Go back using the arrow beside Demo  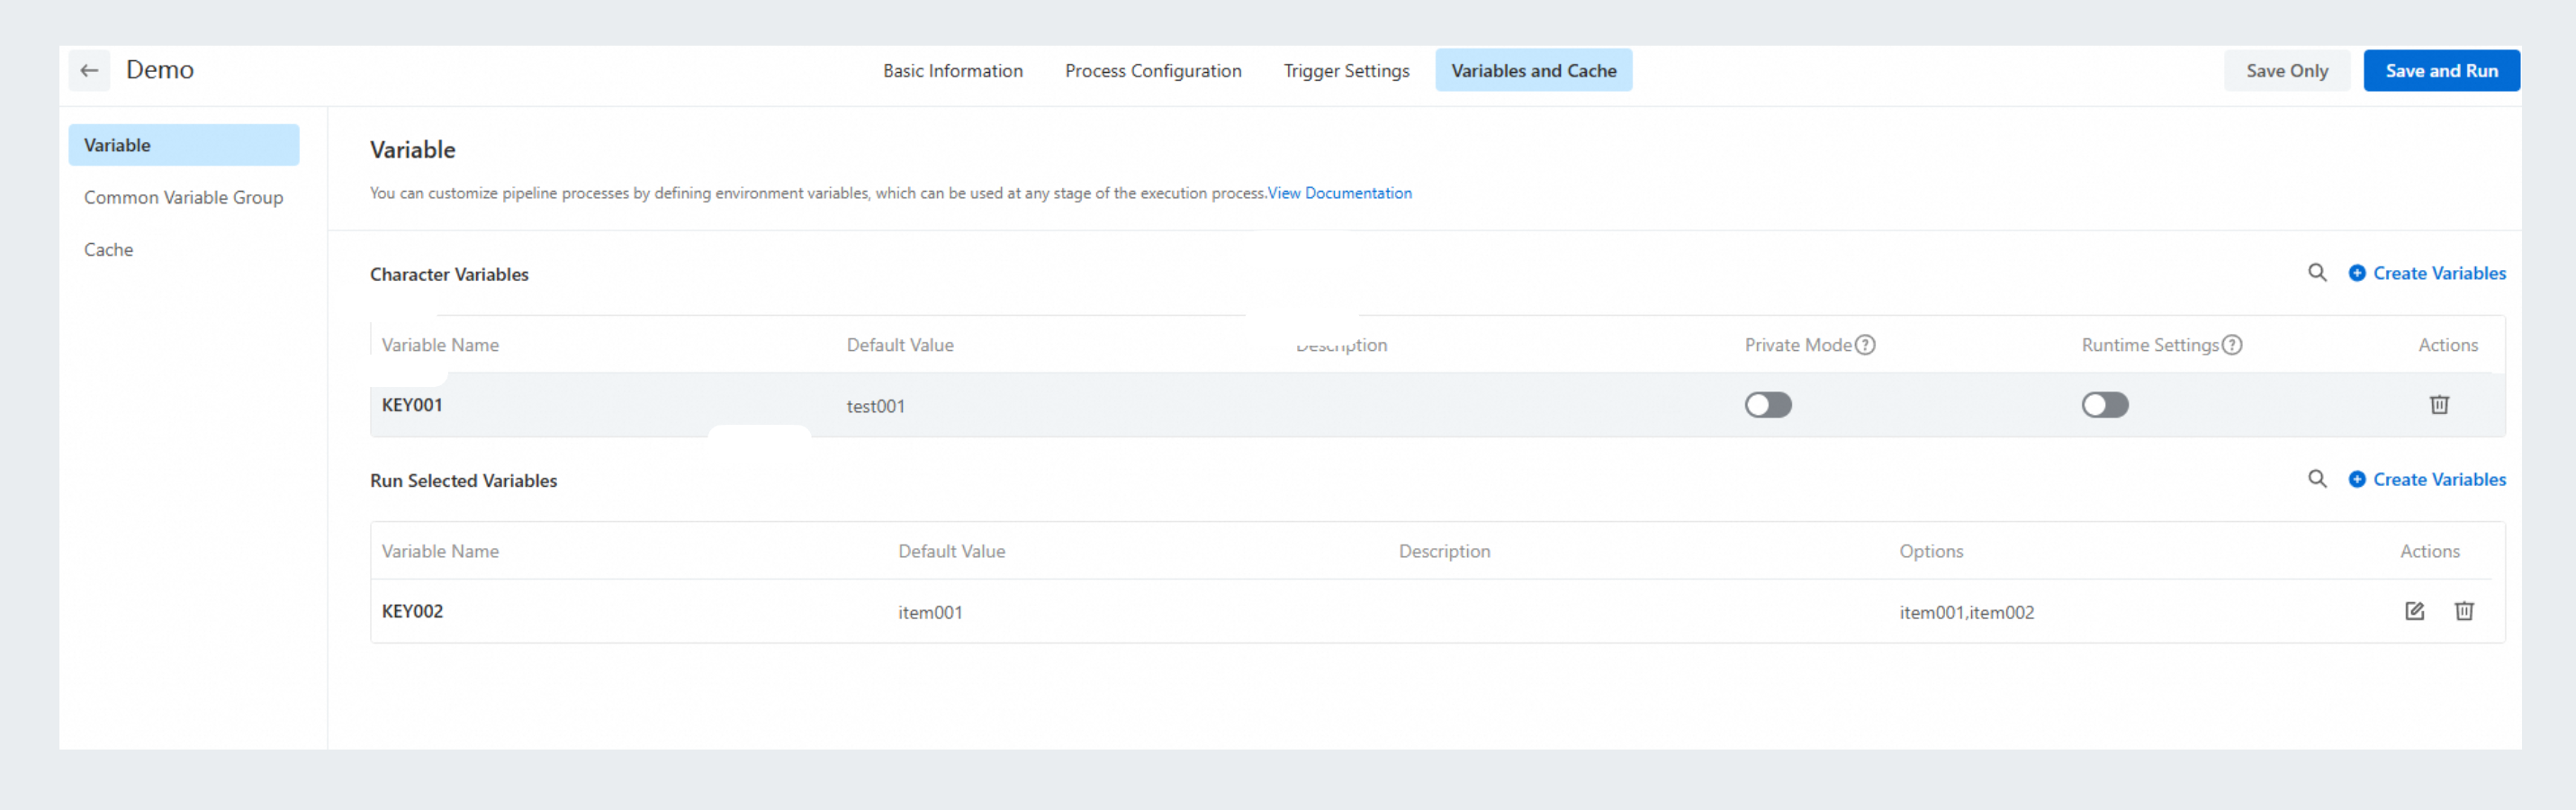click(x=89, y=71)
